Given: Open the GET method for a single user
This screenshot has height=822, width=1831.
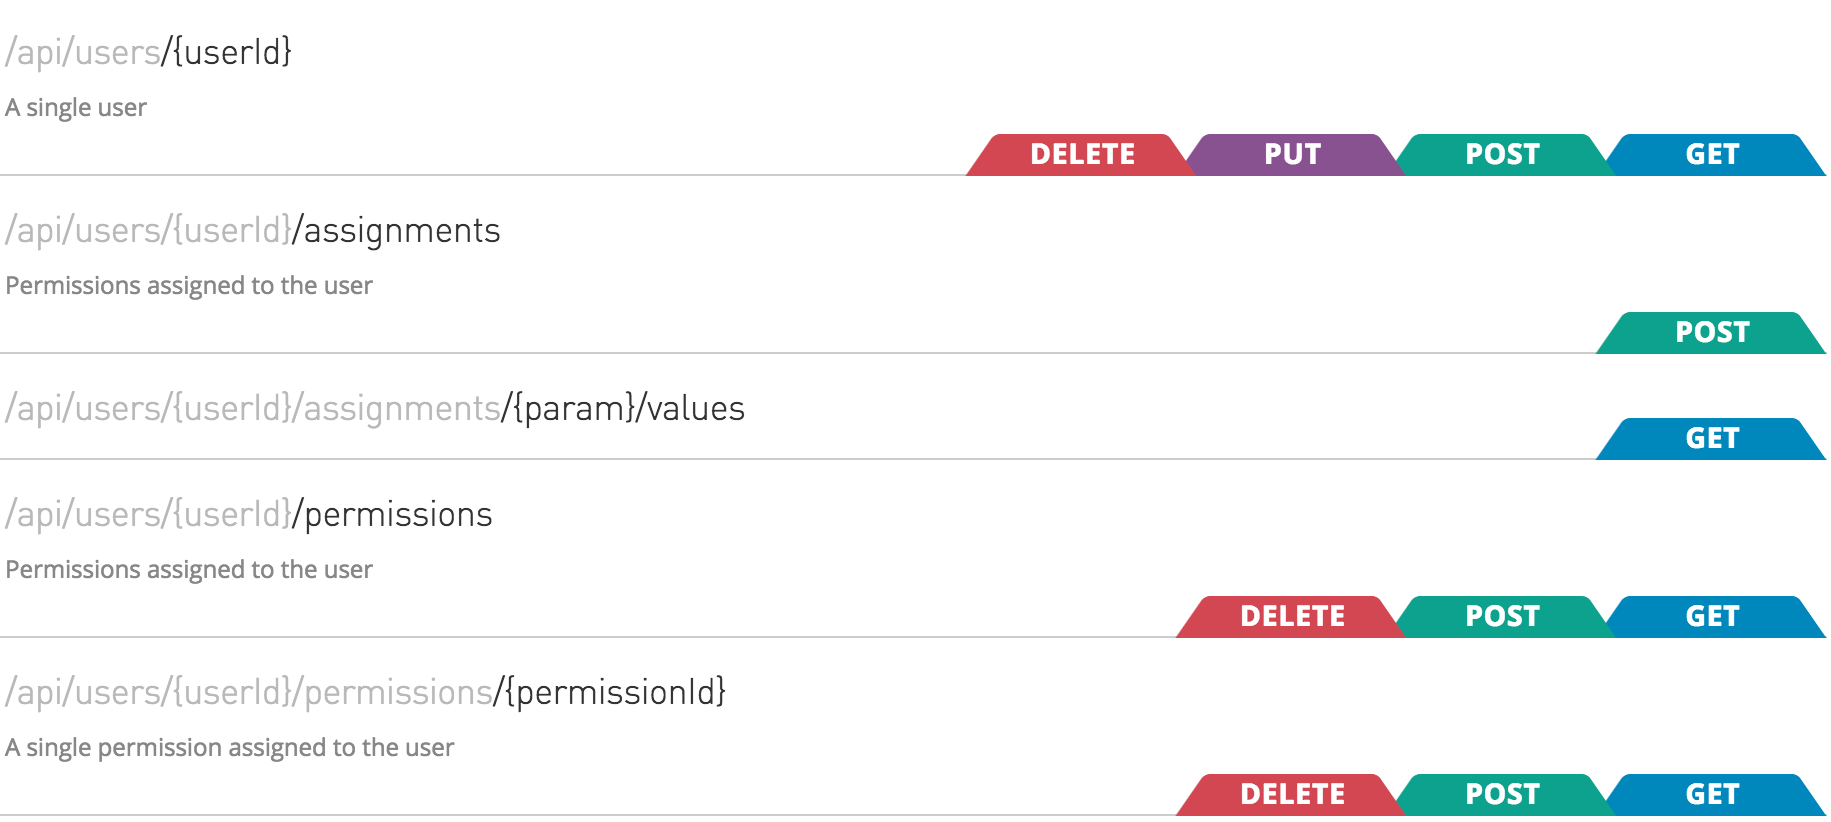Looking at the screenshot, I should click(1711, 154).
